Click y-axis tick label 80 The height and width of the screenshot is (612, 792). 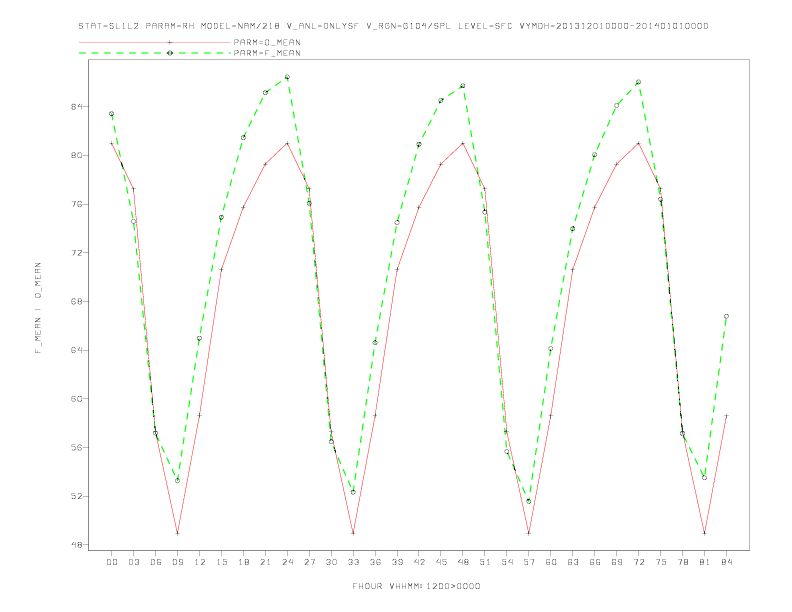pyautogui.click(x=77, y=155)
